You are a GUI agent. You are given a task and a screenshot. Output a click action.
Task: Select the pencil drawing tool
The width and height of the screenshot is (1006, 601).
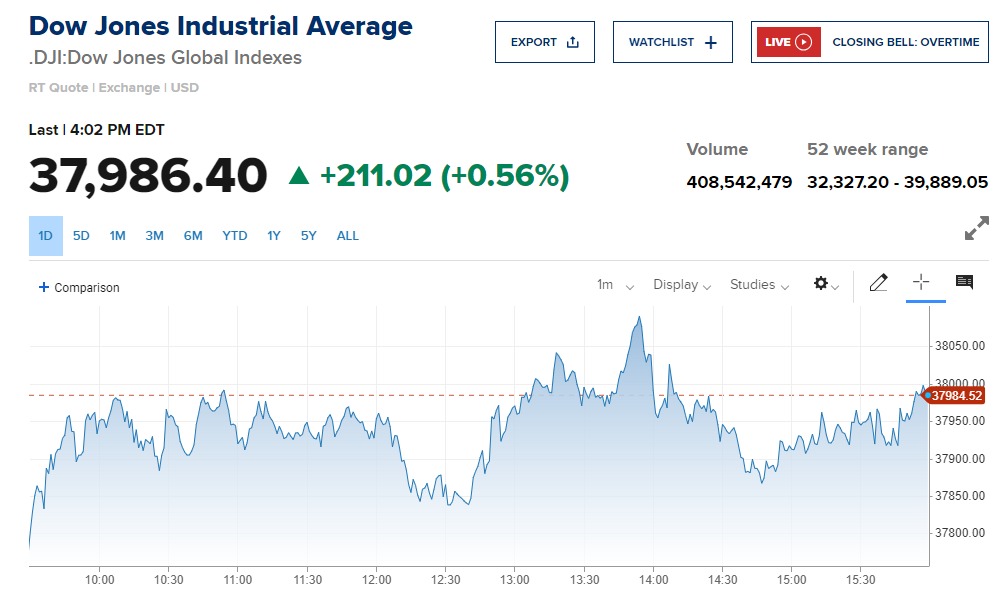(x=878, y=283)
